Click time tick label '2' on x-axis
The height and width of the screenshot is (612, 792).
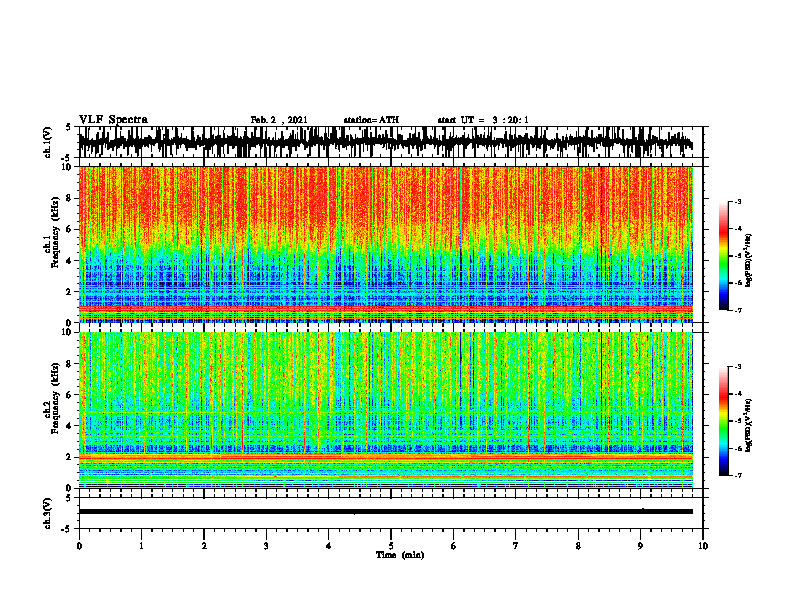204,546
